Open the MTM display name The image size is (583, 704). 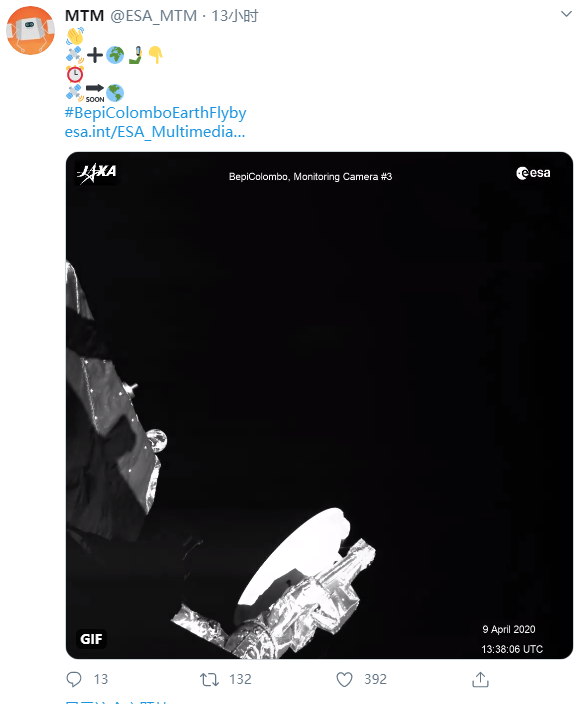[84, 16]
